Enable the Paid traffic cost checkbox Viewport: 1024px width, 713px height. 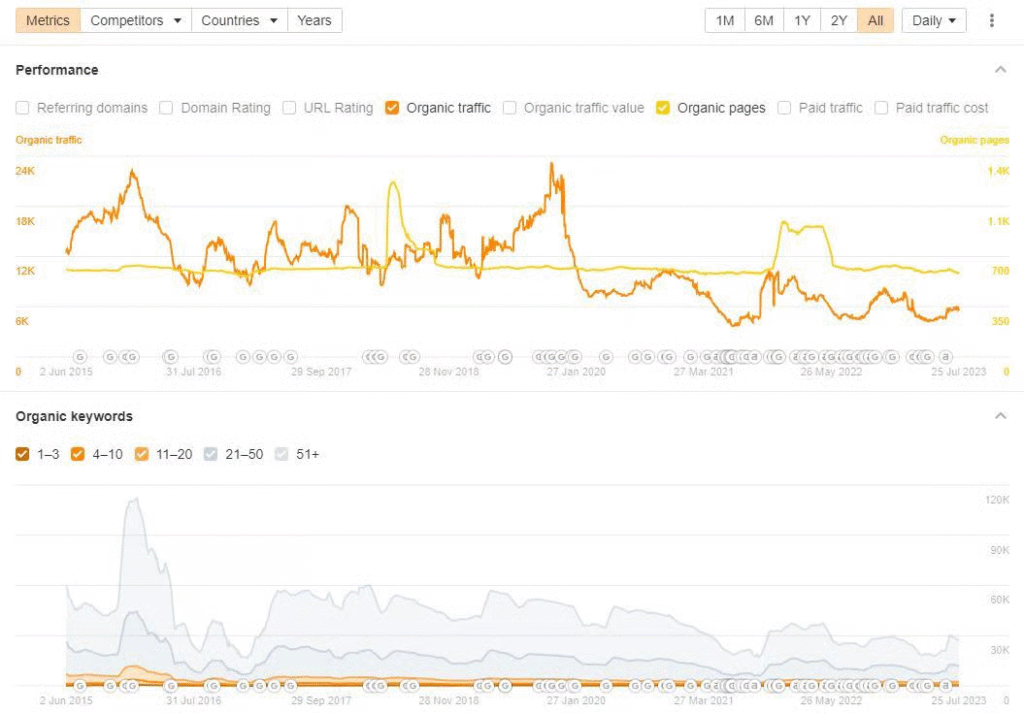point(882,108)
